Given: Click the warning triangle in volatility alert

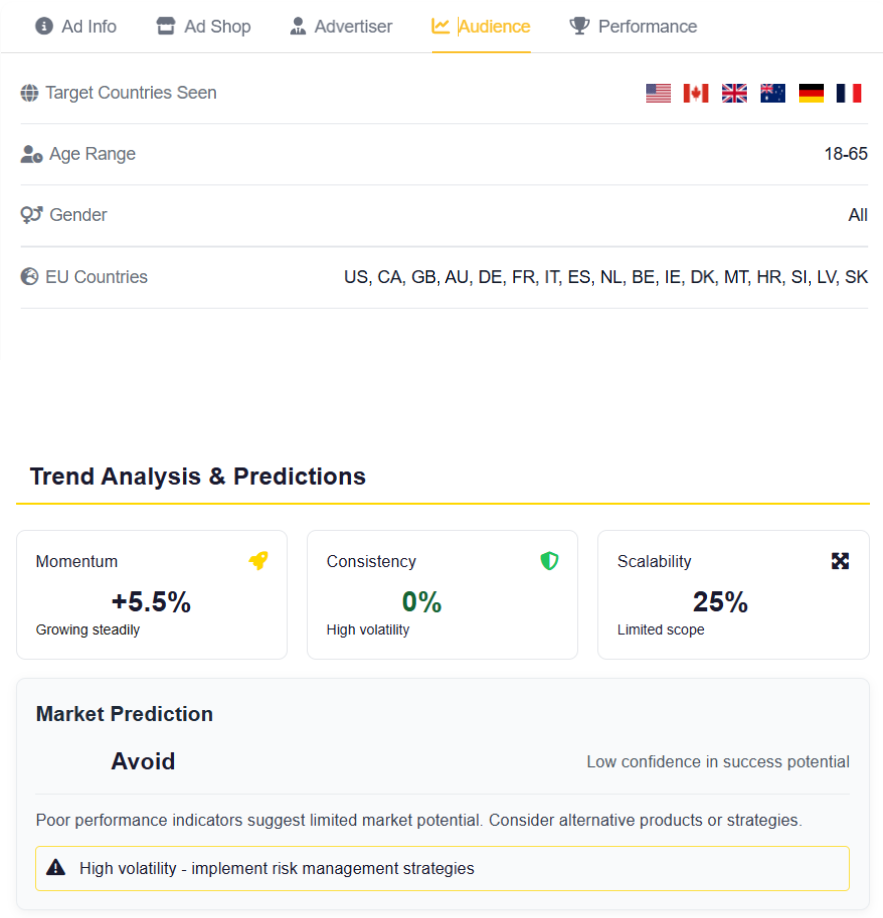Looking at the screenshot, I should (x=56, y=868).
